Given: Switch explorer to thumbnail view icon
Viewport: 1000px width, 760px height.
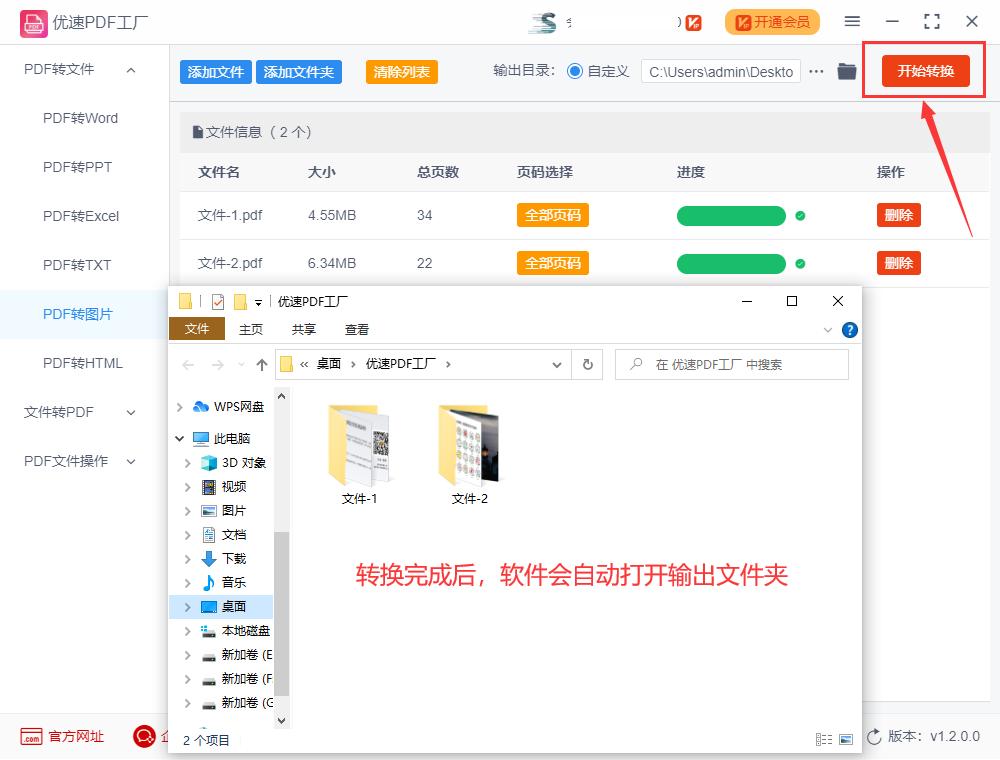Looking at the screenshot, I should click(844, 738).
